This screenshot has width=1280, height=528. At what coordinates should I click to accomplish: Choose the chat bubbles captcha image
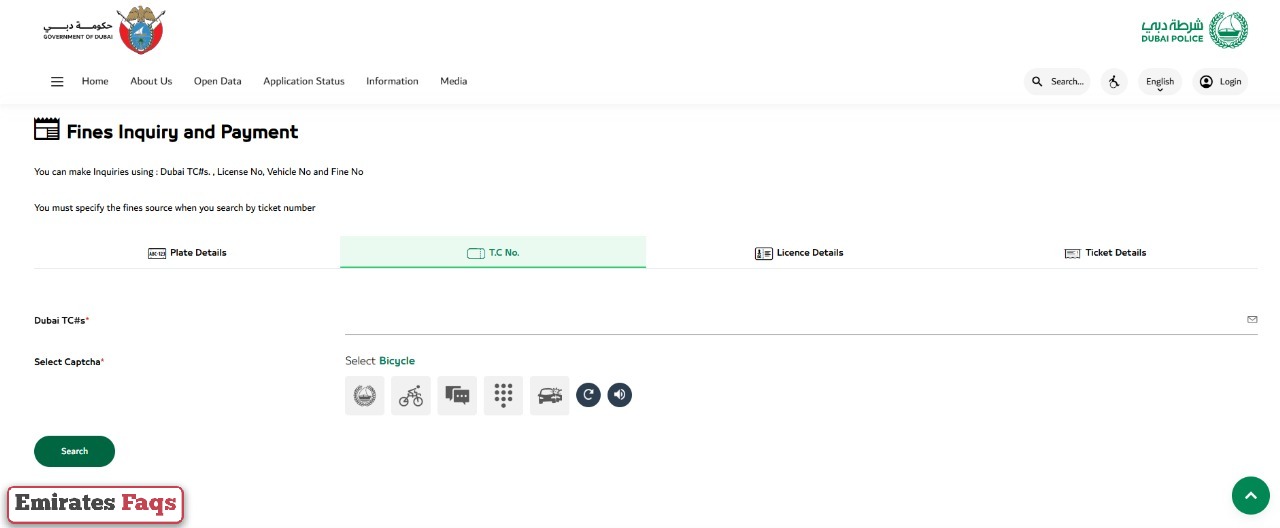pyautogui.click(x=457, y=396)
